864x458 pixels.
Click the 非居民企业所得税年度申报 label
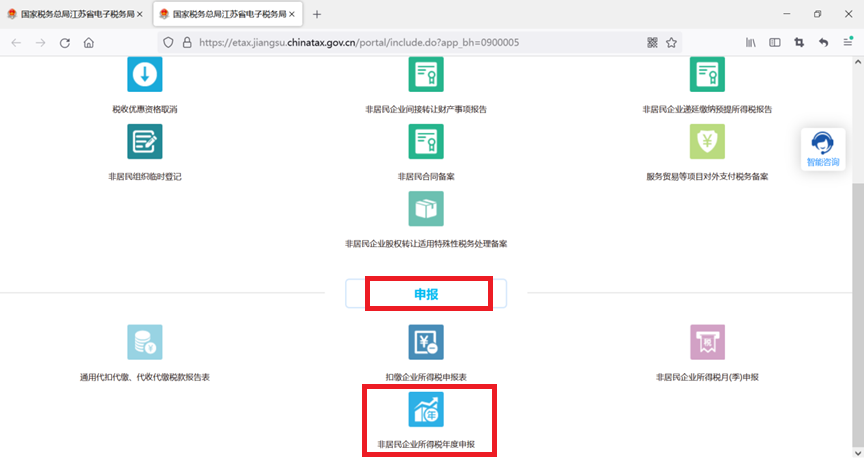click(x=426, y=445)
